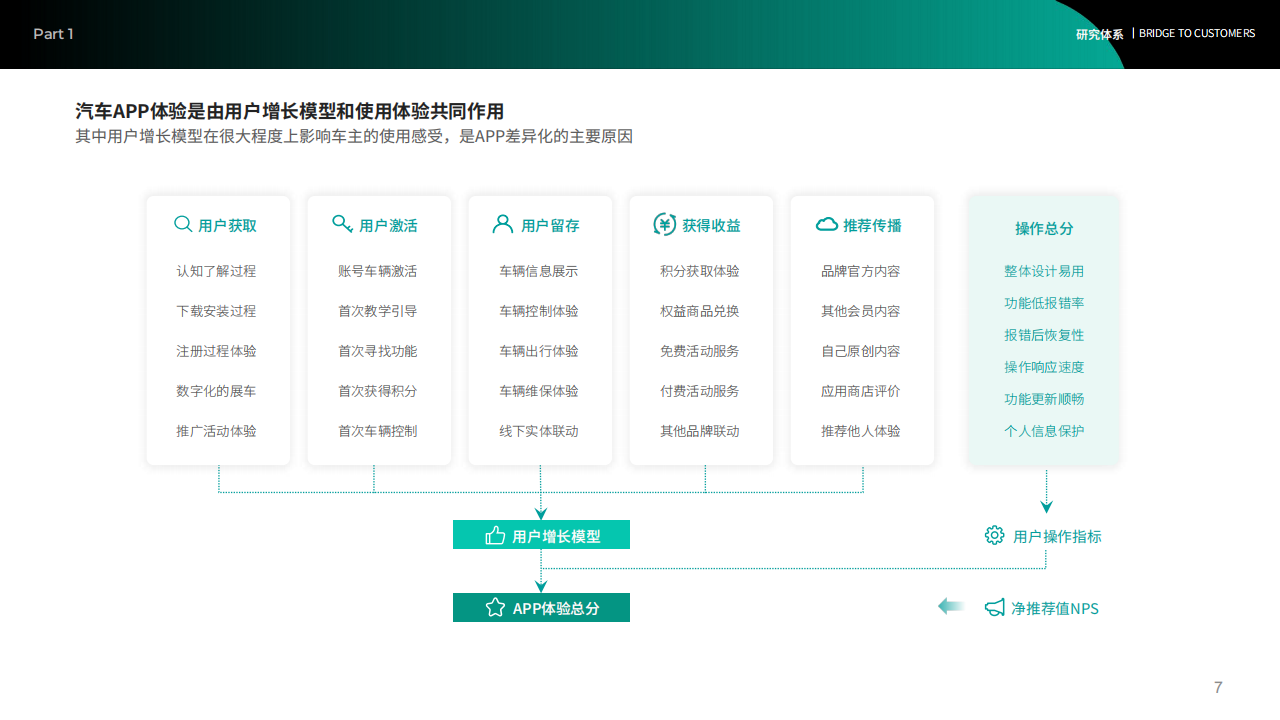The height and width of the screenshot is (720, 1280).
Task: Click the left arrow icon near 净推荐值NPS
Action: [951, 606]
